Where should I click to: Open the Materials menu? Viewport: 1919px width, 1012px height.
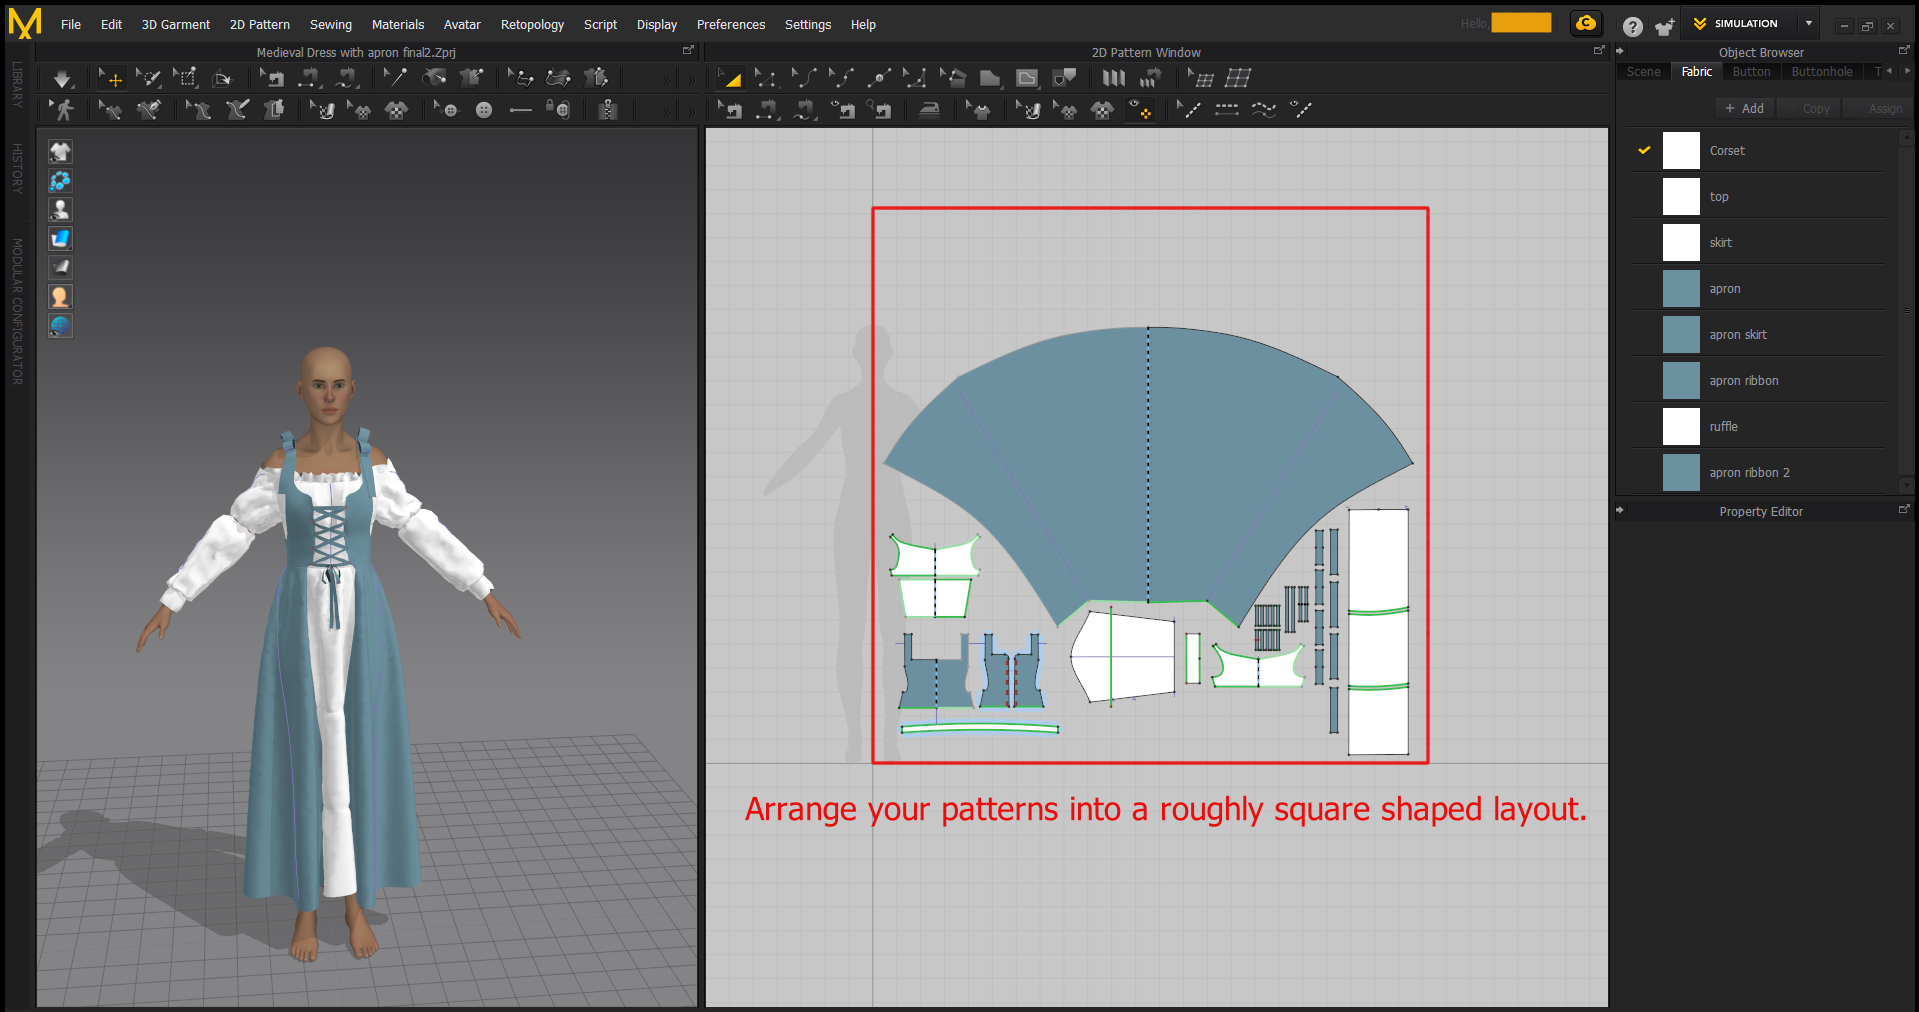click(x=397, y=24)
